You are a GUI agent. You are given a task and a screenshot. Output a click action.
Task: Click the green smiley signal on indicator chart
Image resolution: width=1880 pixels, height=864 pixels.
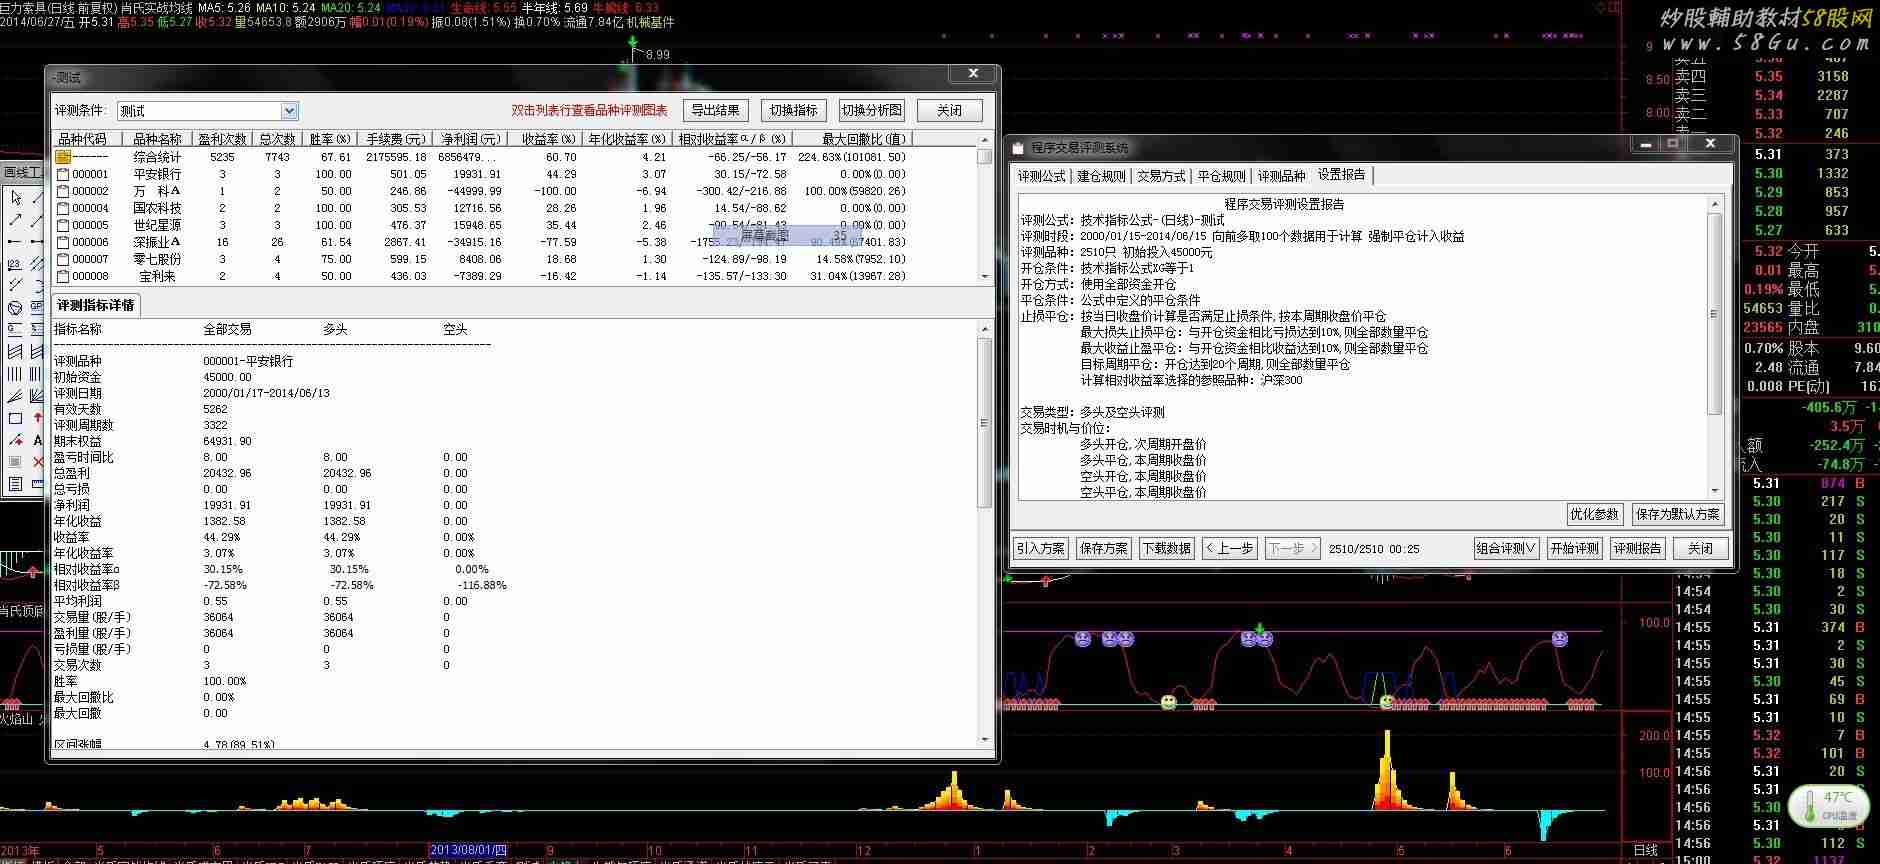click(x=1168, y=702)
